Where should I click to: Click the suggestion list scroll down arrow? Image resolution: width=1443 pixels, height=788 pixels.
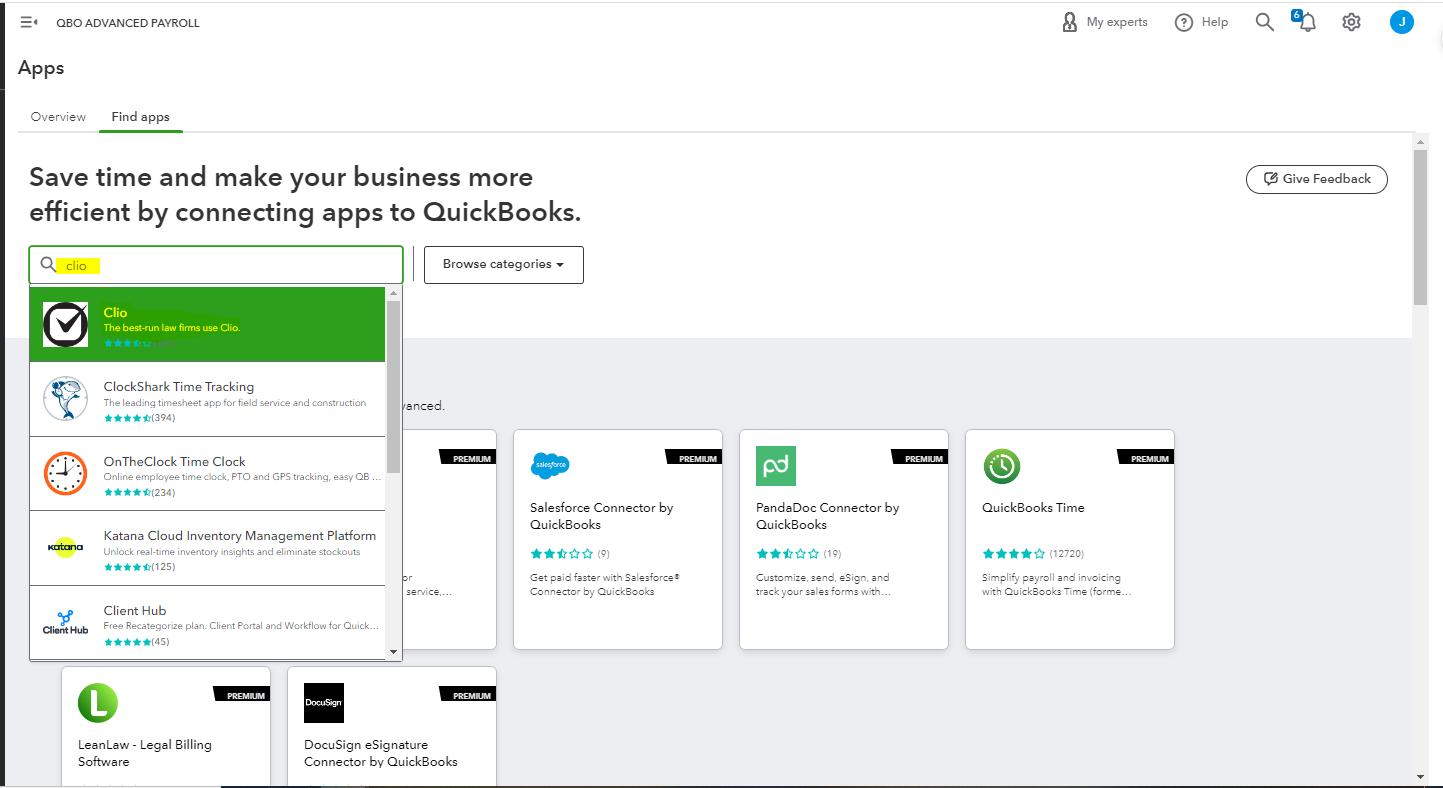393,652
